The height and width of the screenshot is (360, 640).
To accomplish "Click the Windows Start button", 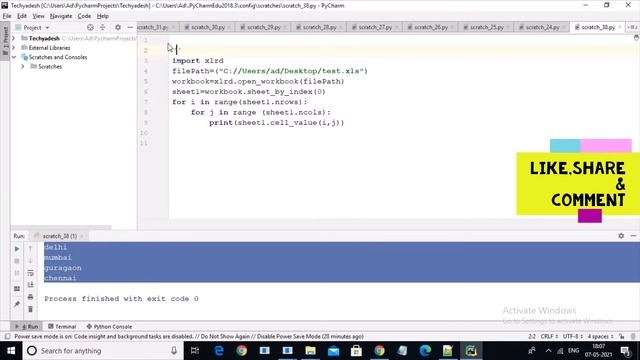I will (x=11, y=351).
